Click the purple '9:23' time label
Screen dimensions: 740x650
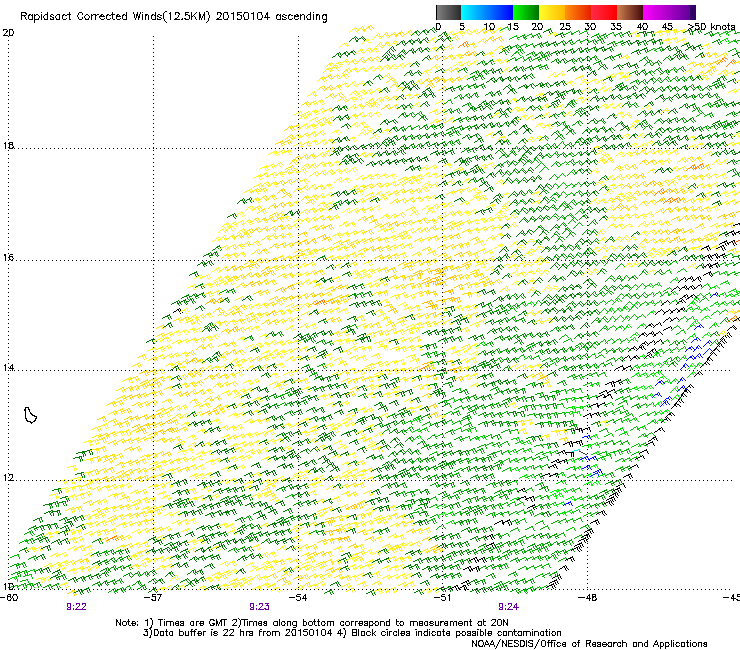(x=260, y=607)
